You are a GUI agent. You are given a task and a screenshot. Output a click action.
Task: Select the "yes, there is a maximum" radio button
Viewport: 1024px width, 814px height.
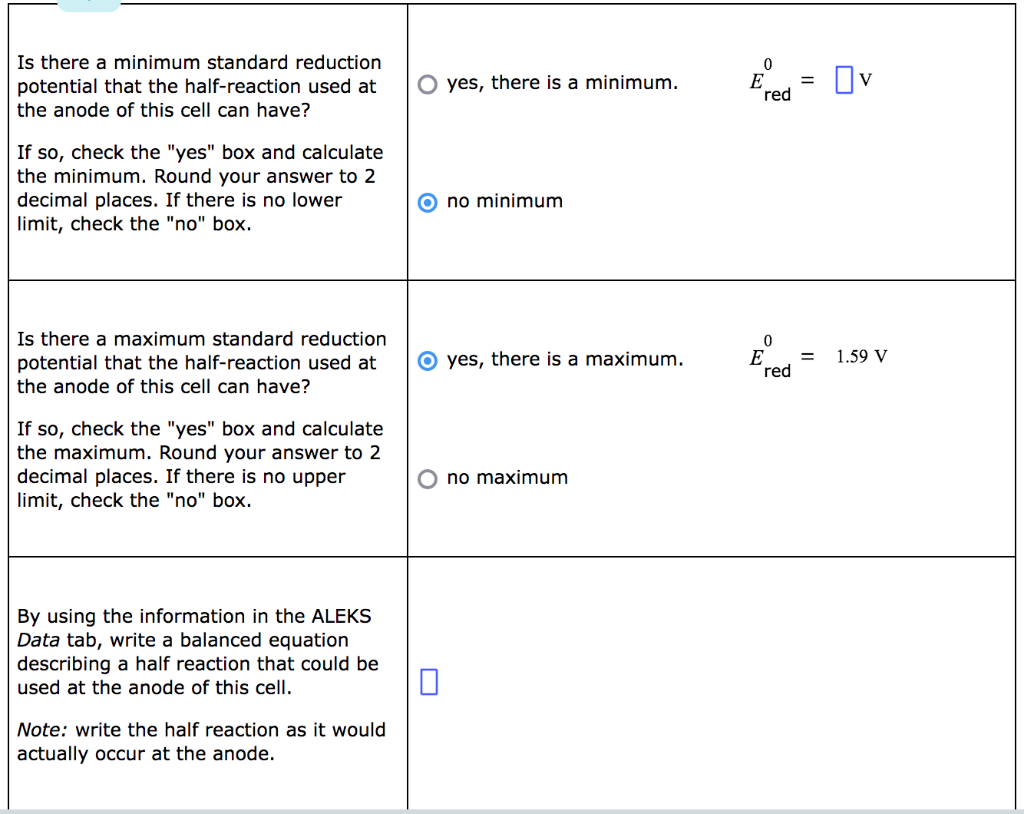427,361
